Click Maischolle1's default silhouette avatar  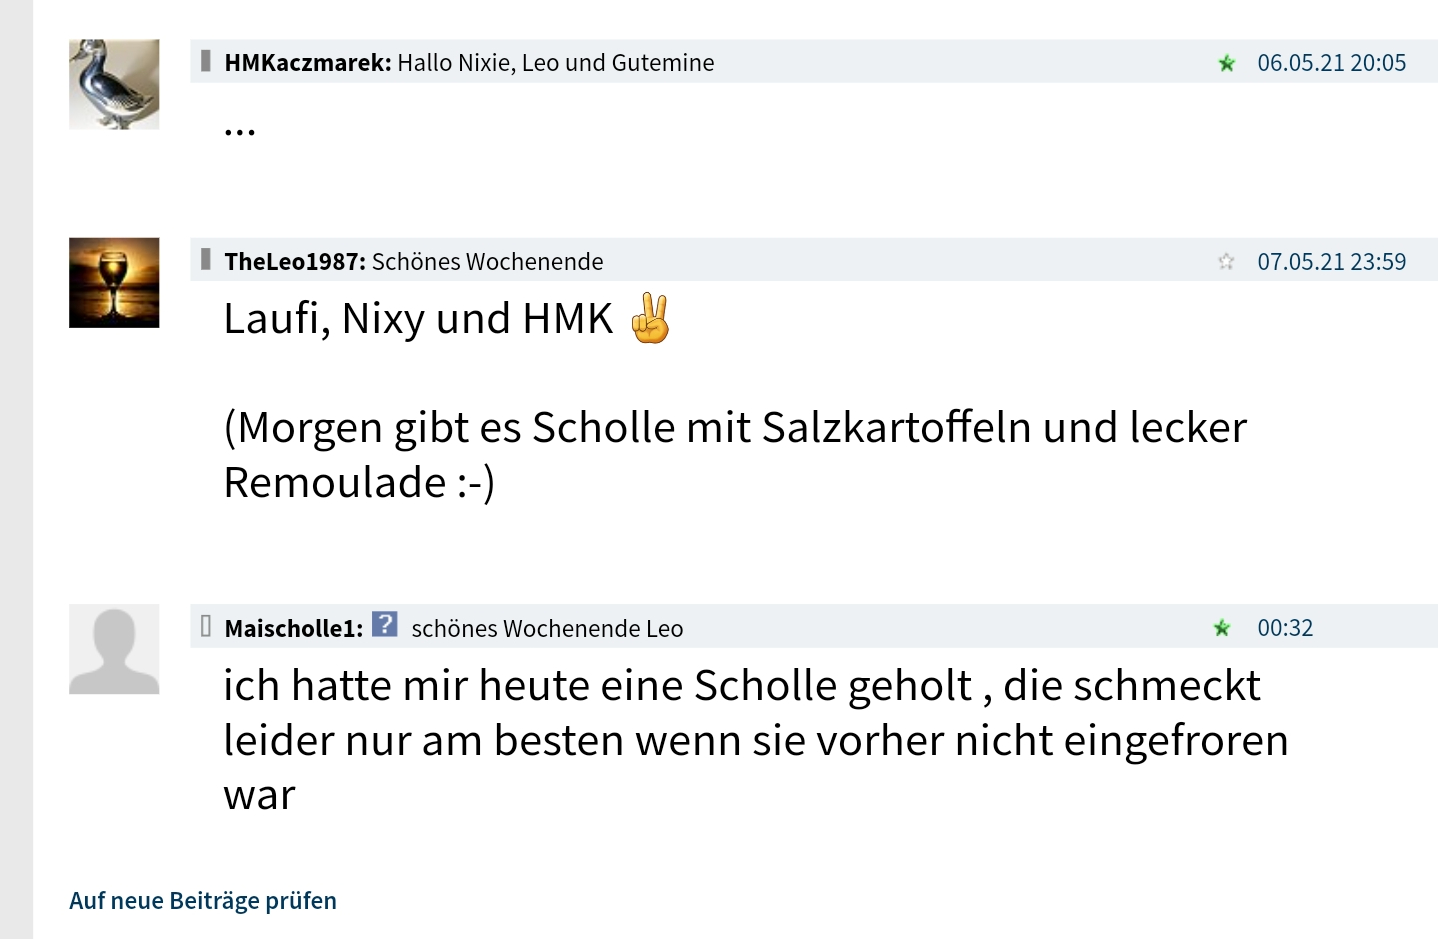pyautogui.click(x=114, y=649)
